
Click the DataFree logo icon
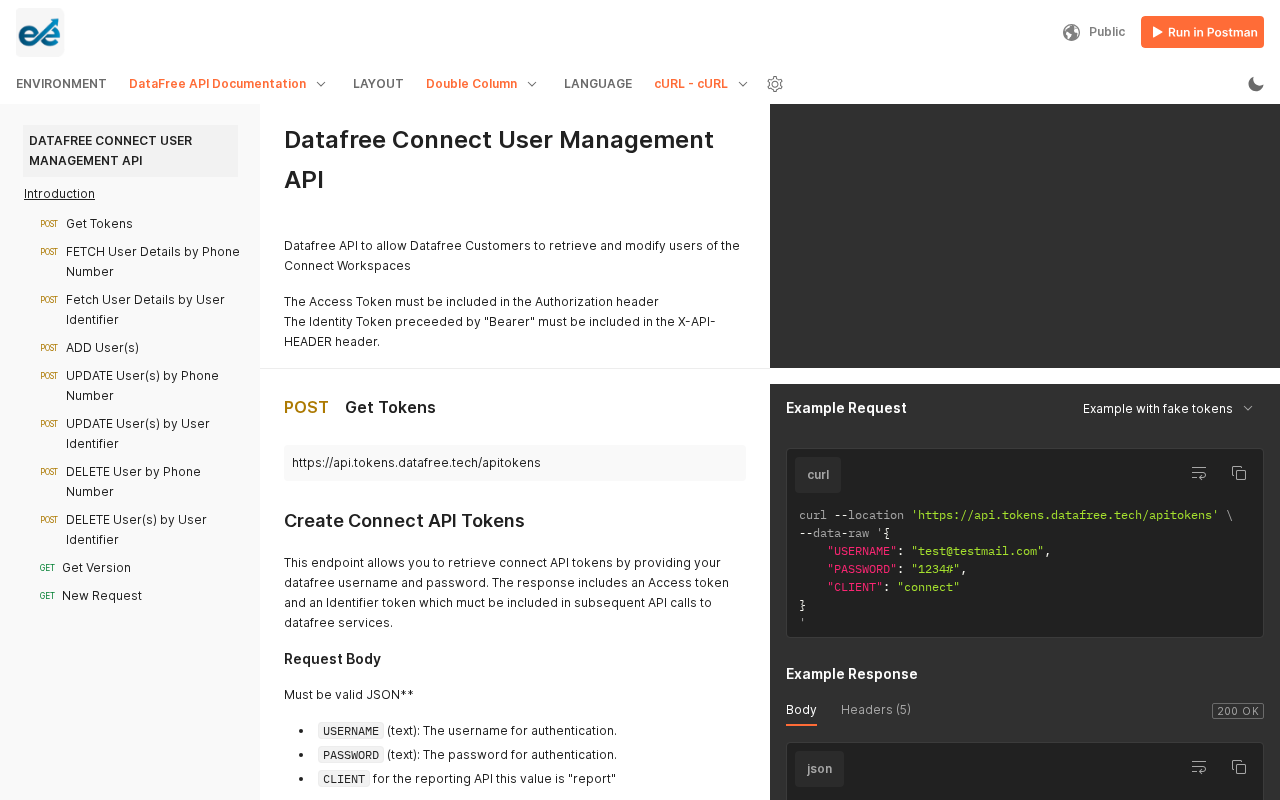pos(40,32)
